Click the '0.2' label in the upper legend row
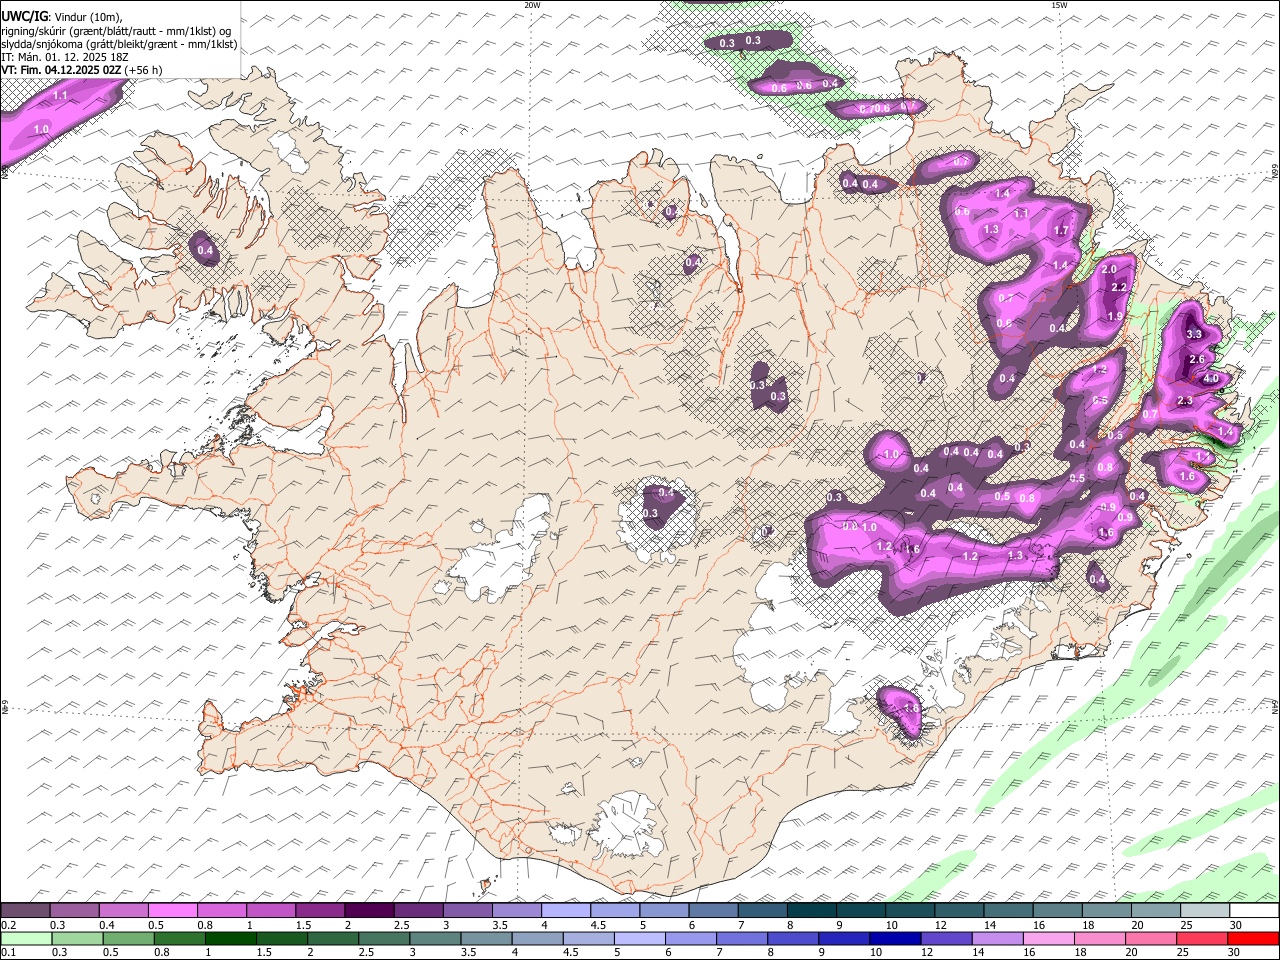 tap(8, 925)
